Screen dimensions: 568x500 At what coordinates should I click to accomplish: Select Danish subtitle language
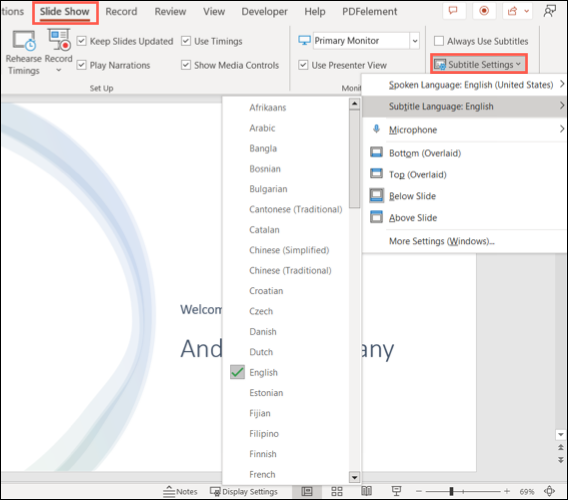[263, 331]
